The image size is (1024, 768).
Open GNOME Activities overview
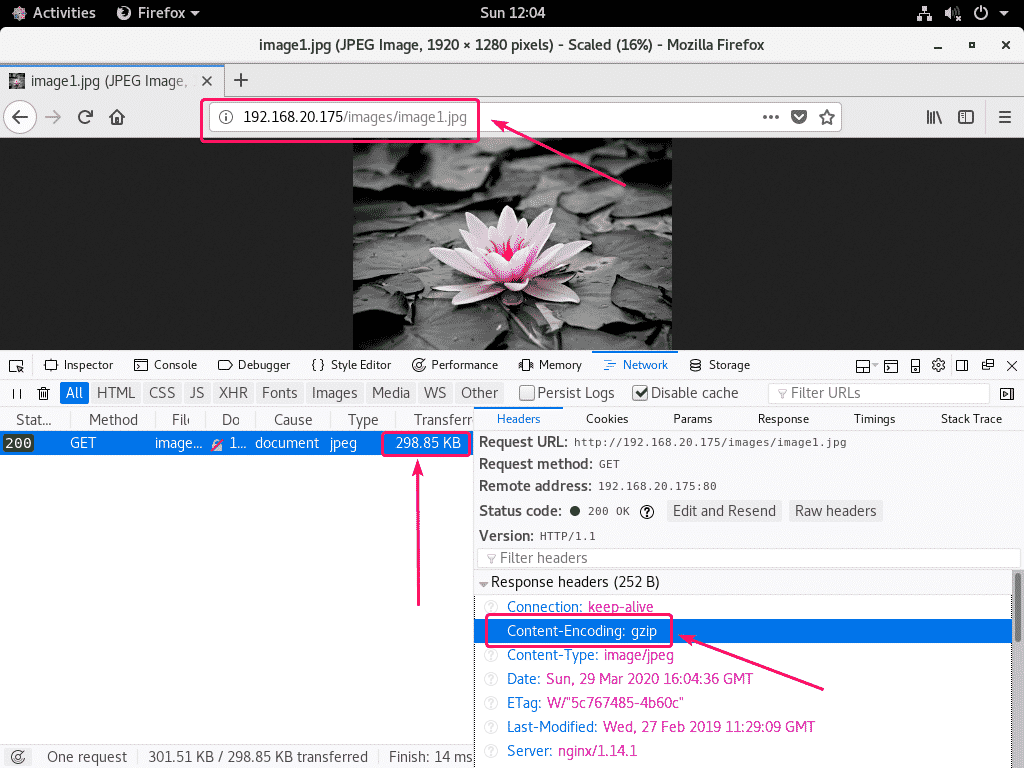click(x=55, y=13)
